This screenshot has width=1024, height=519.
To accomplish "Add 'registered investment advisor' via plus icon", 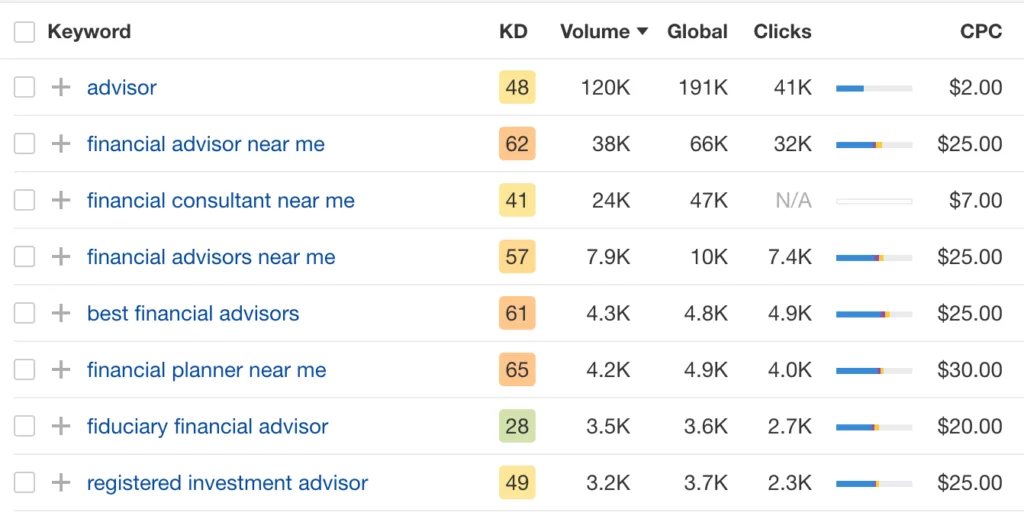I will click(61, 483).
